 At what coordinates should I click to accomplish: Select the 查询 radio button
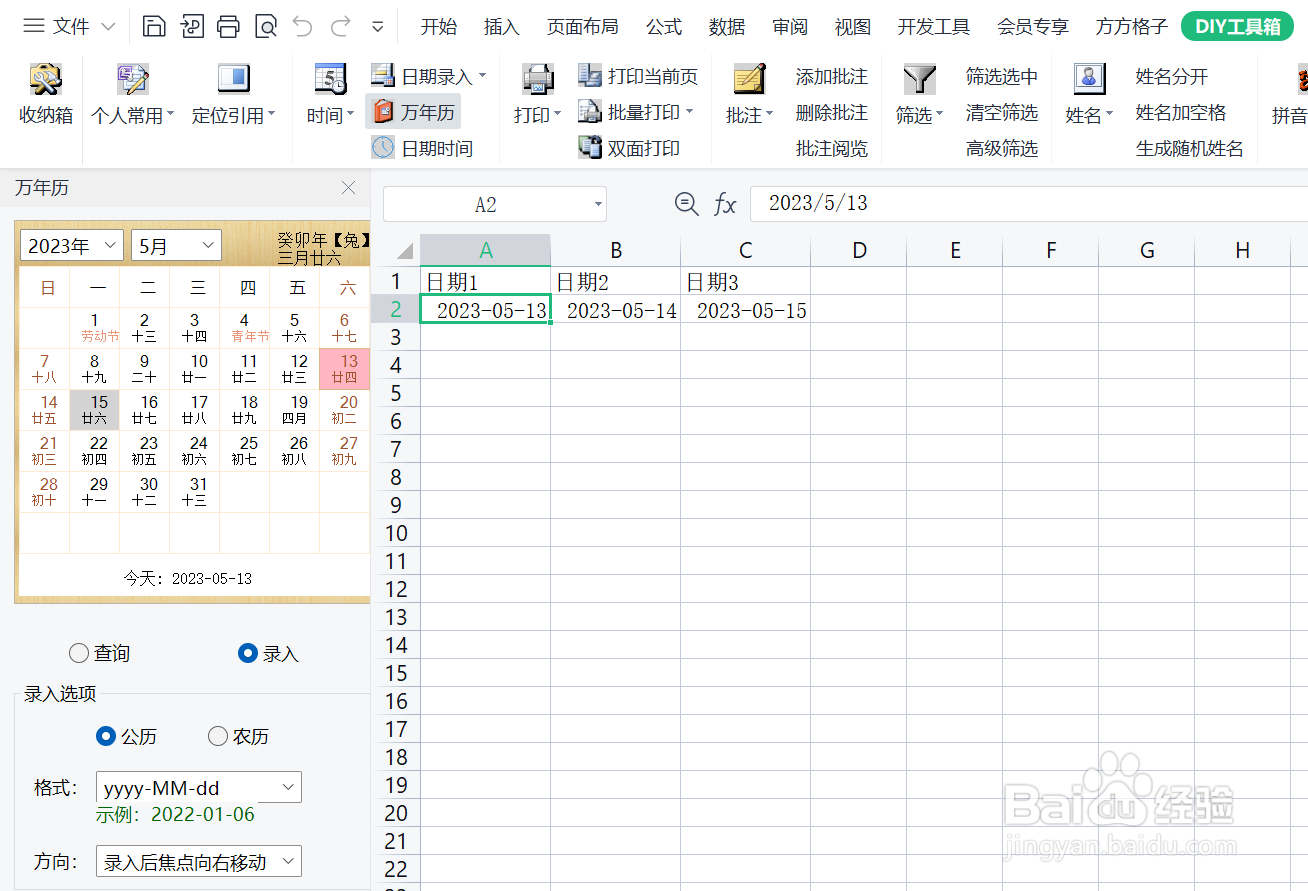(x=79, y=653)
